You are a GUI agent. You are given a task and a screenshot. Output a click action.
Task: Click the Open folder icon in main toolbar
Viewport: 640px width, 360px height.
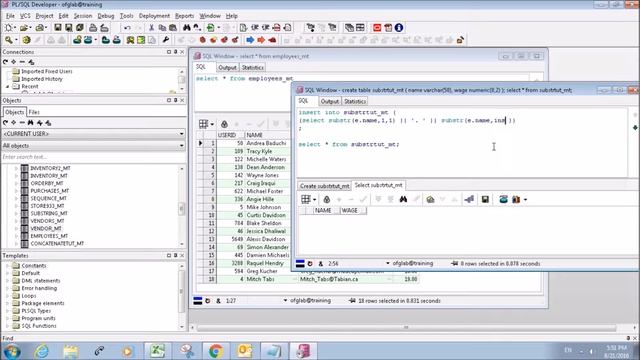pos(24,28)
